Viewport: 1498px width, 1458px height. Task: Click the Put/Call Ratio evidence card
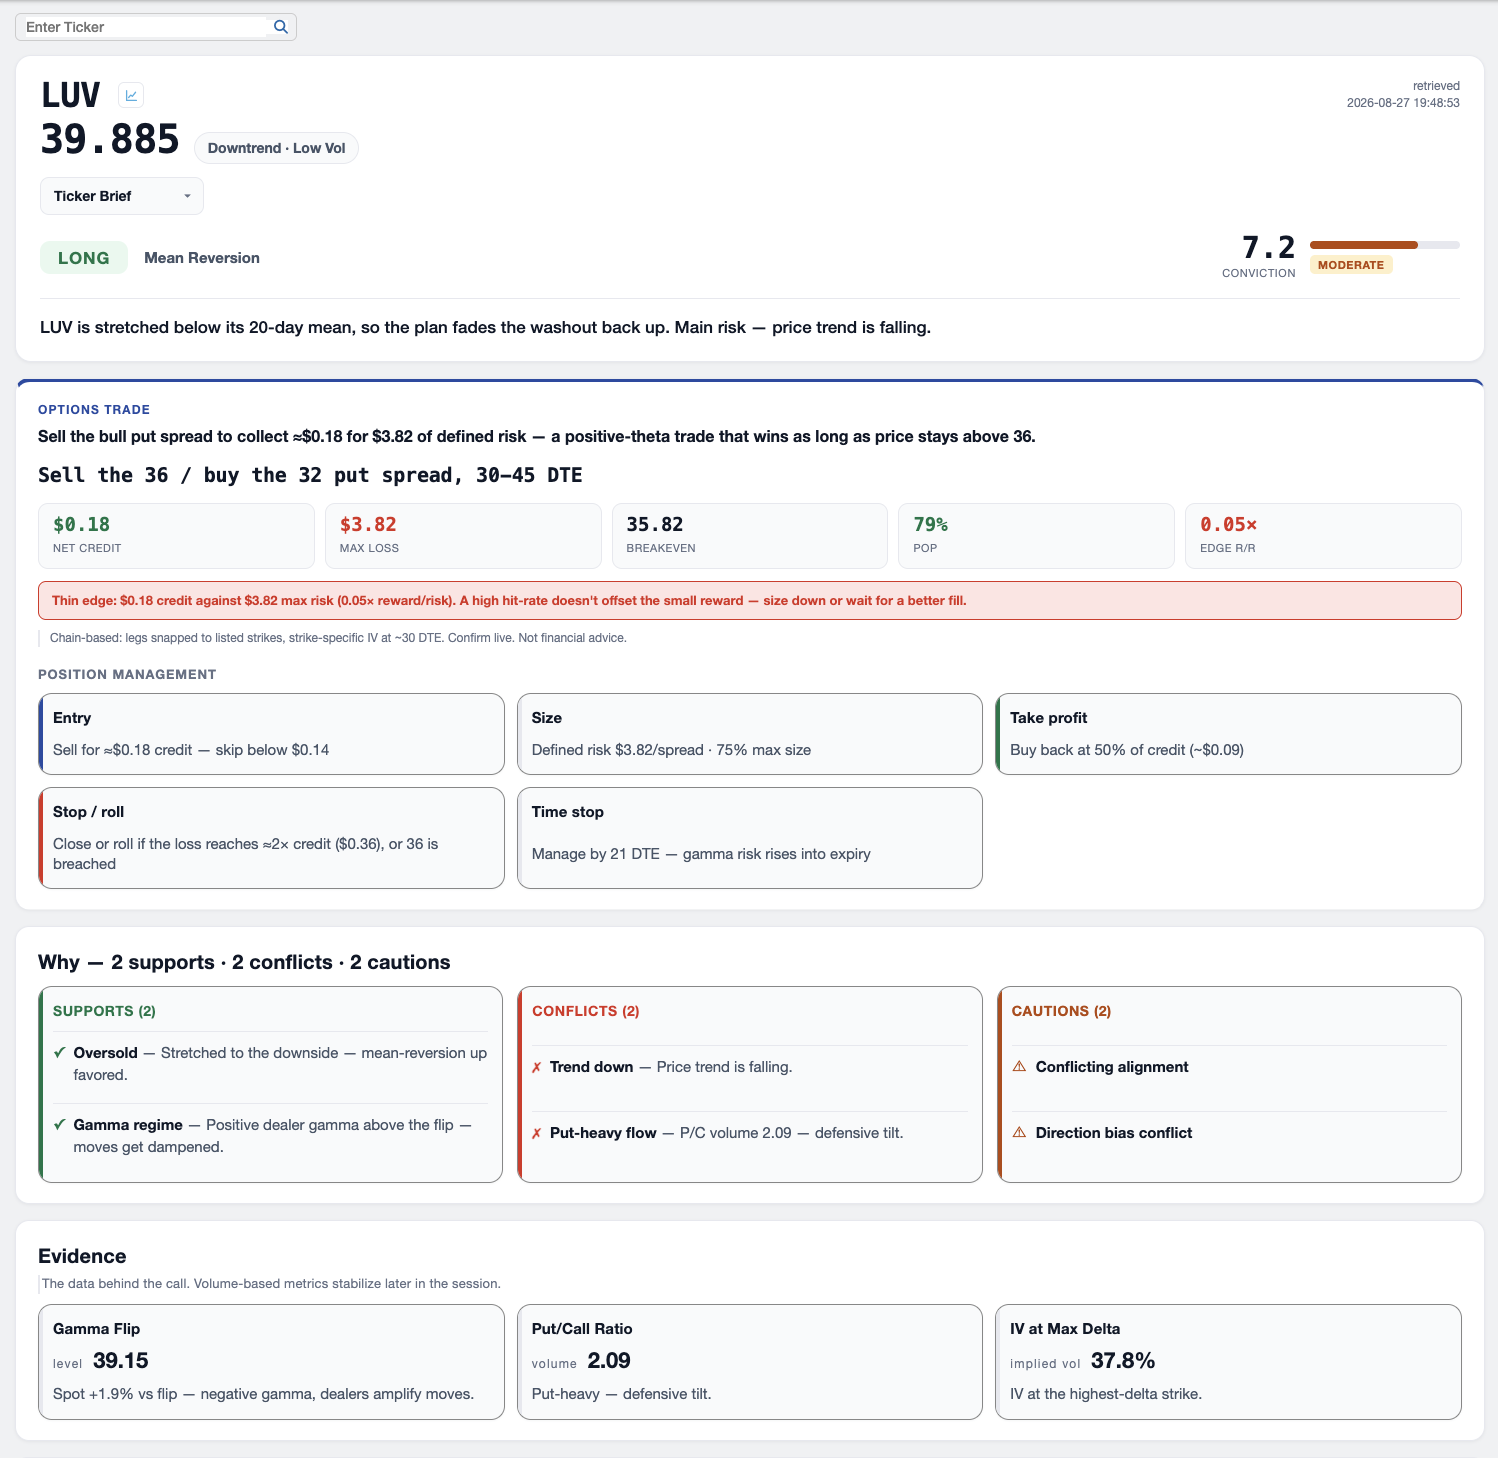click(750, 1362)
